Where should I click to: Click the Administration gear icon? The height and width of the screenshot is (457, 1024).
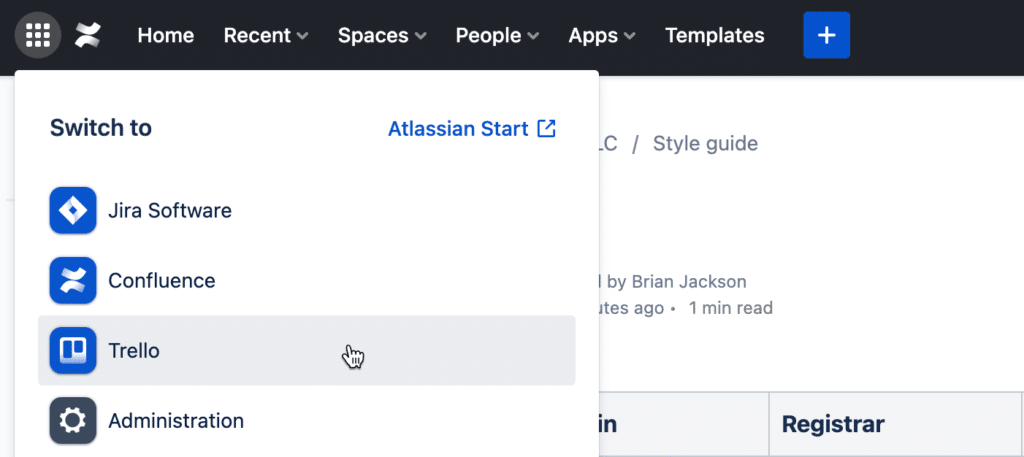tap(73, 421)
